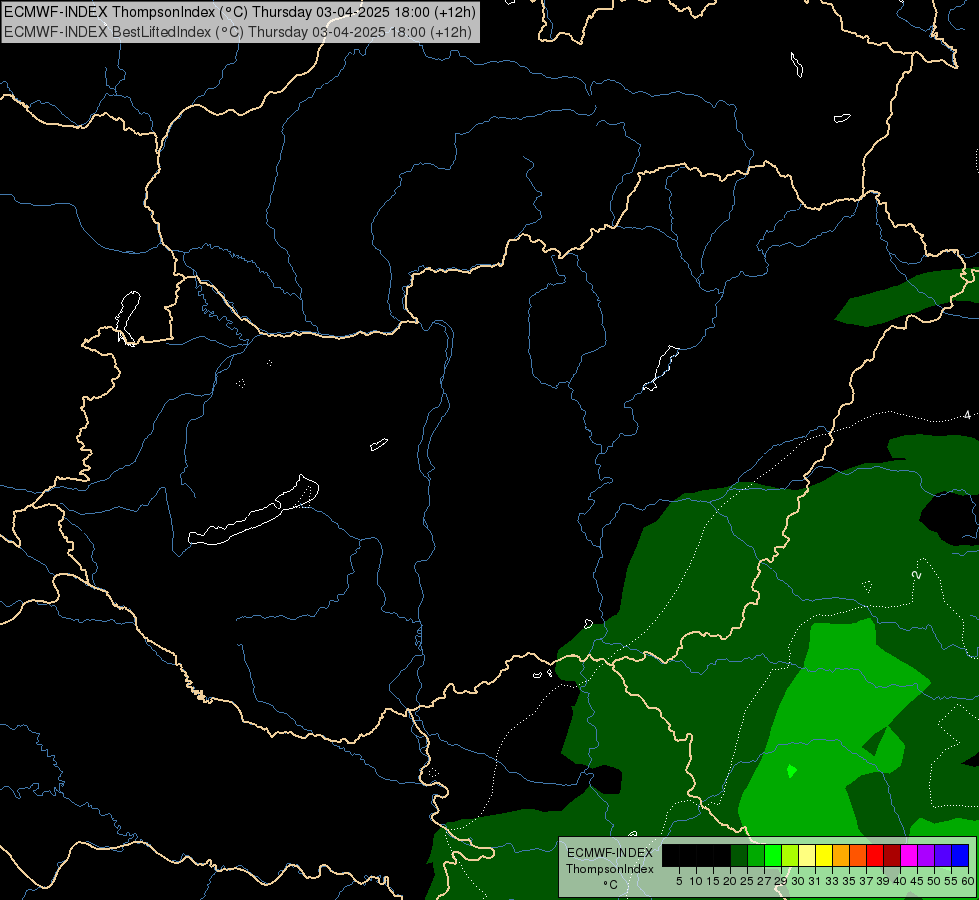Click the legend scale value '60'
The image size is (979, 900).
[x=968, y=881]
